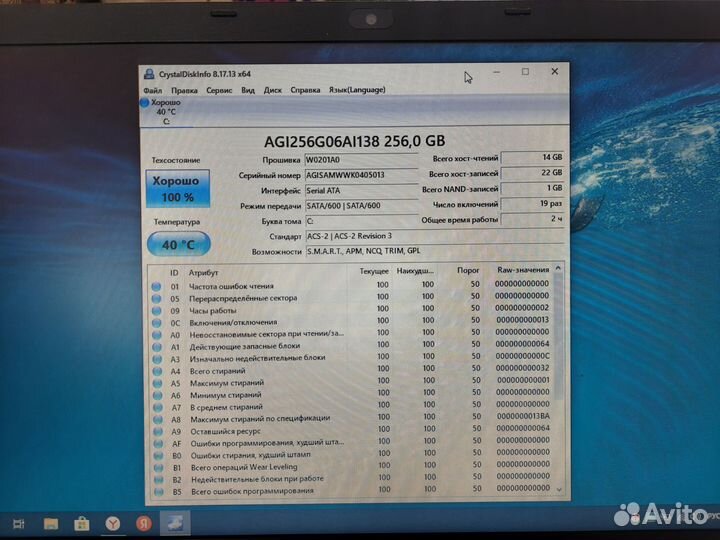Click the Всего NAND-записей value 1 GB
This screenshot has height=540, width=720.
click(x=532, y=188)
